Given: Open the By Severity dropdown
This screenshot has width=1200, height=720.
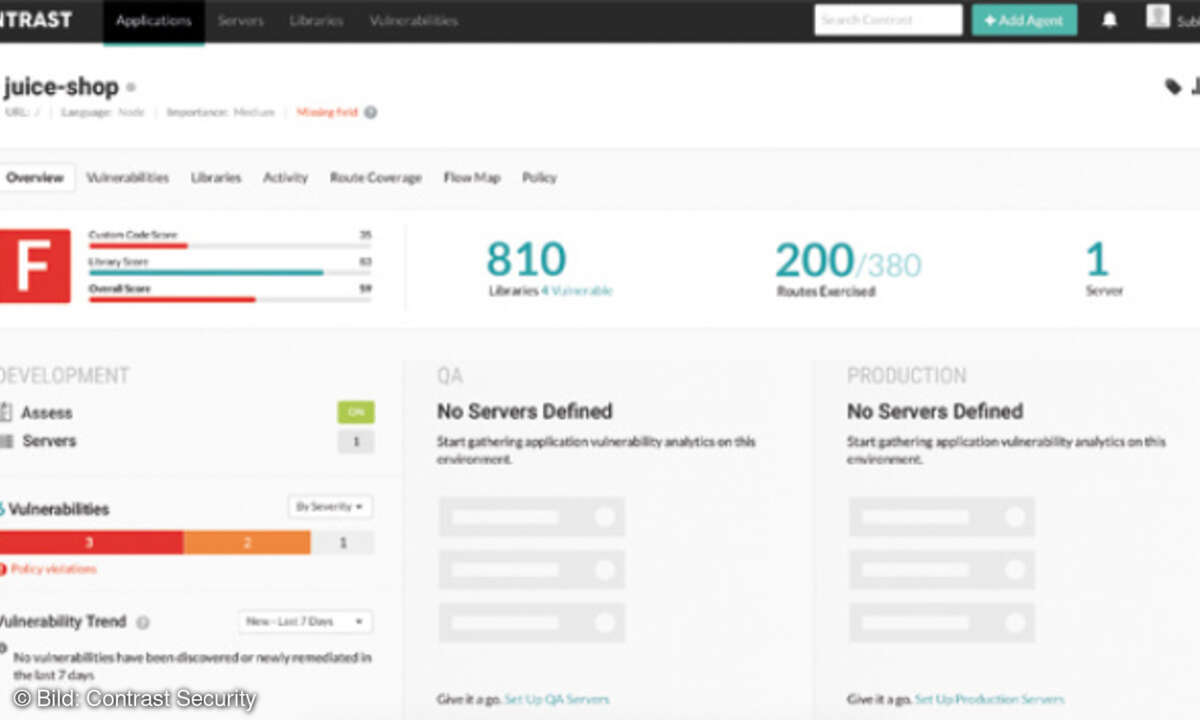Looking at the screenshot, I should 331,507.
